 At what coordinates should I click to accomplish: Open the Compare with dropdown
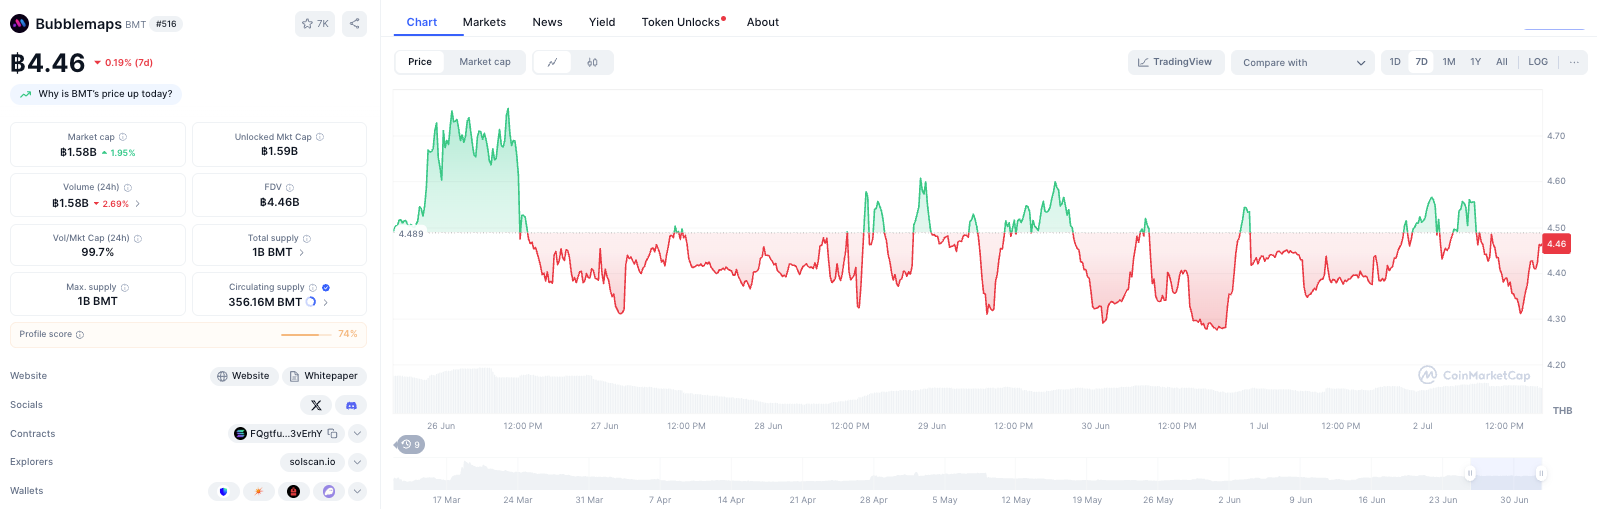1303,62
